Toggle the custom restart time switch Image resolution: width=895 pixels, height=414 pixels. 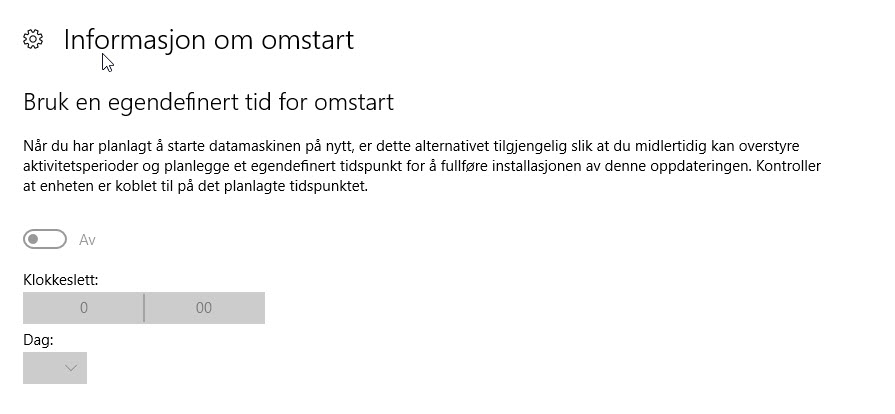click(x=45, y=239)
